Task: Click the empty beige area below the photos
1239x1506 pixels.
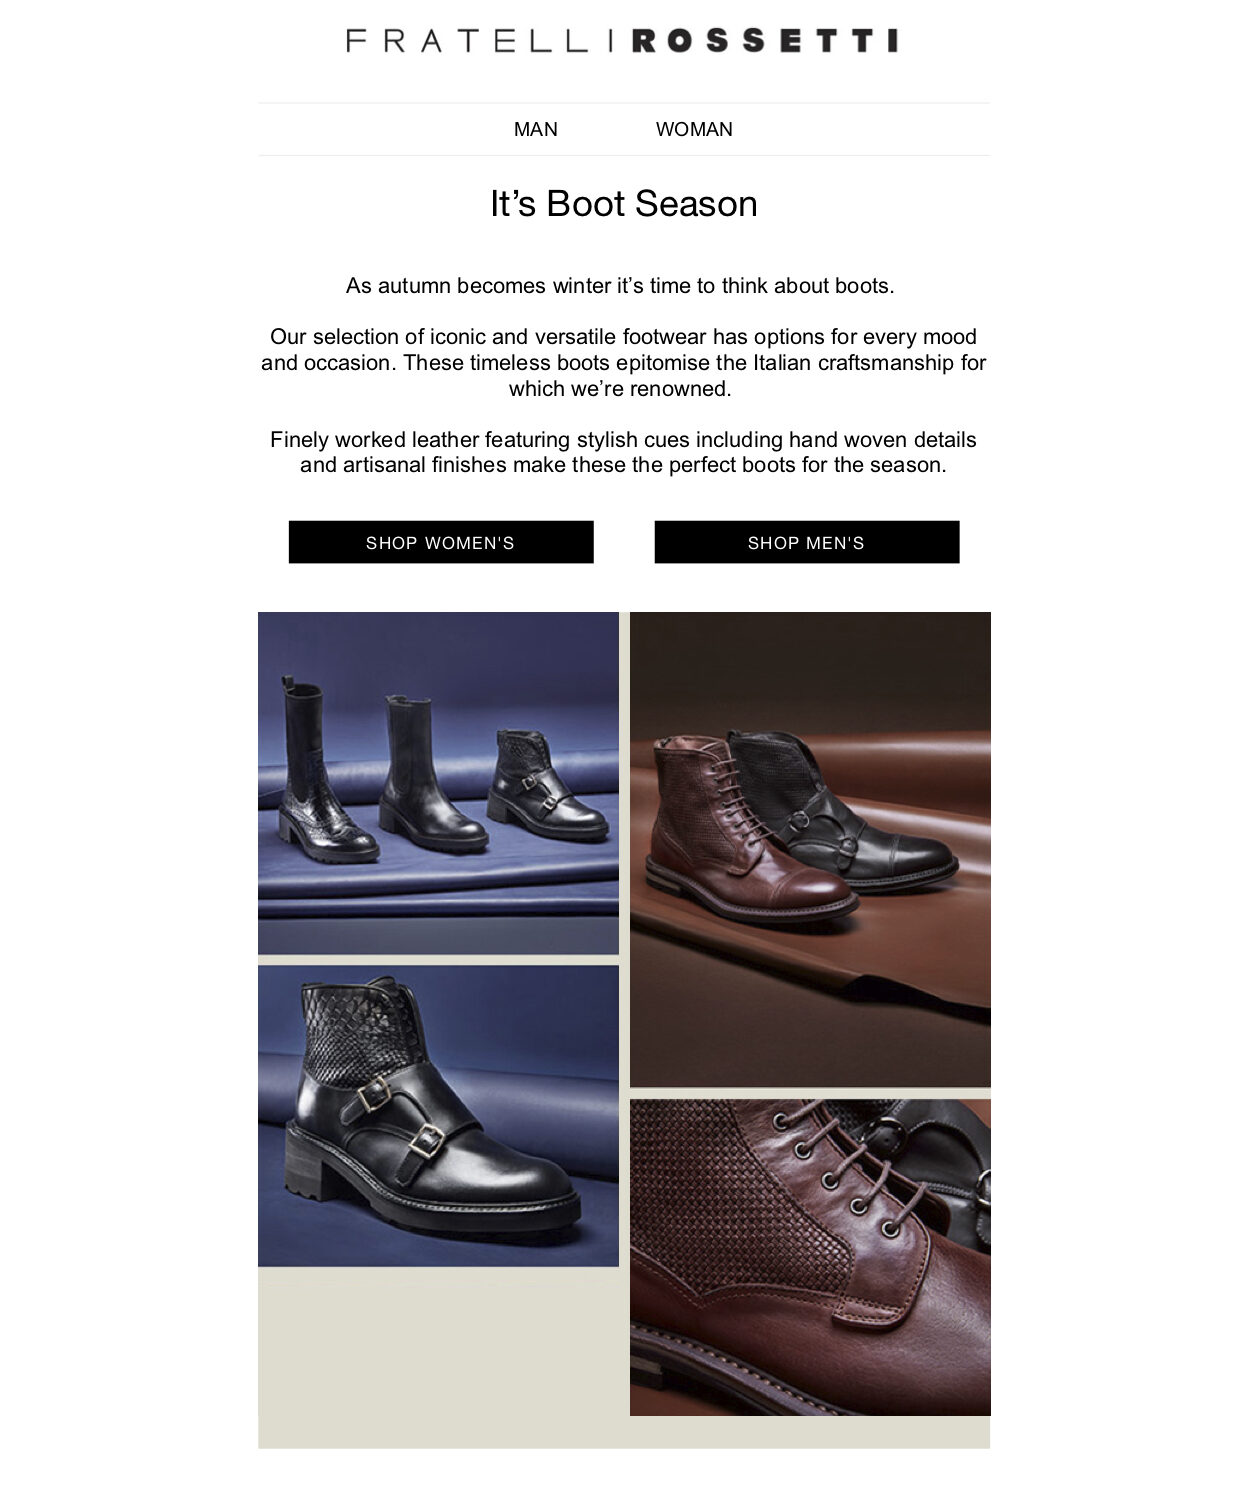Action: [440, 1355]
